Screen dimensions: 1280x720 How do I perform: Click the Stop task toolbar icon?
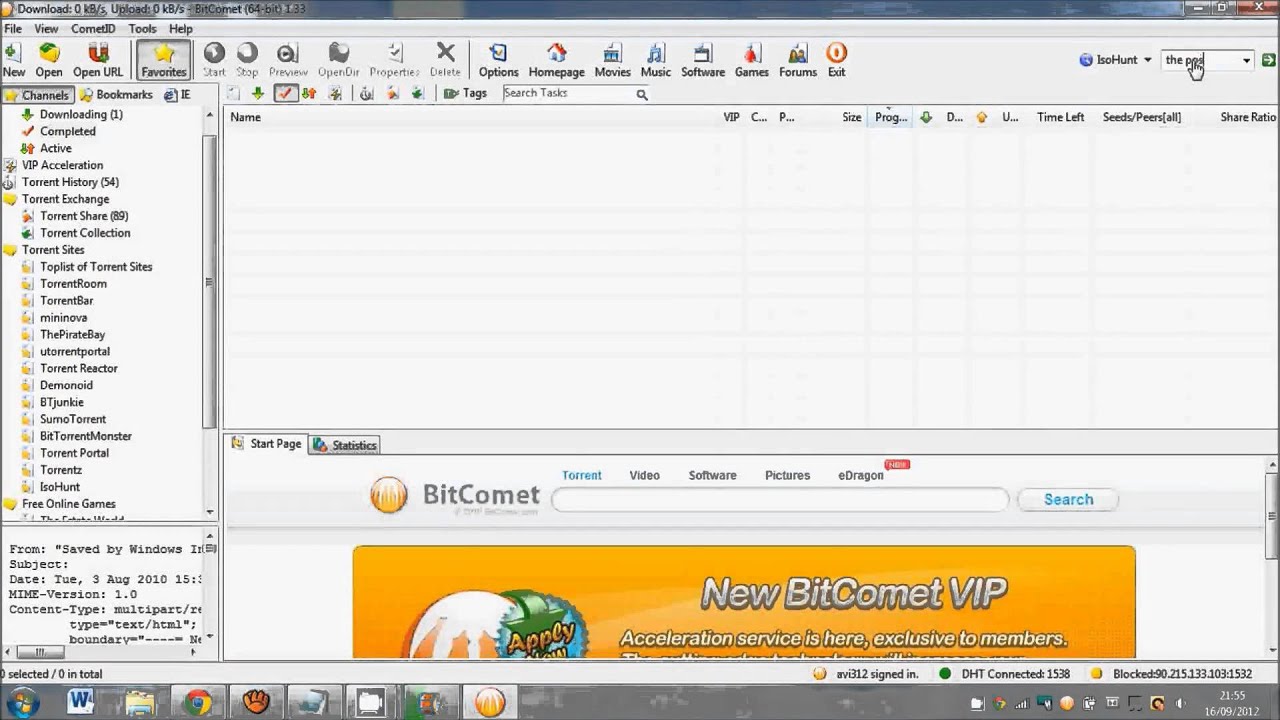pyautogui.click(x=247, y=60)
